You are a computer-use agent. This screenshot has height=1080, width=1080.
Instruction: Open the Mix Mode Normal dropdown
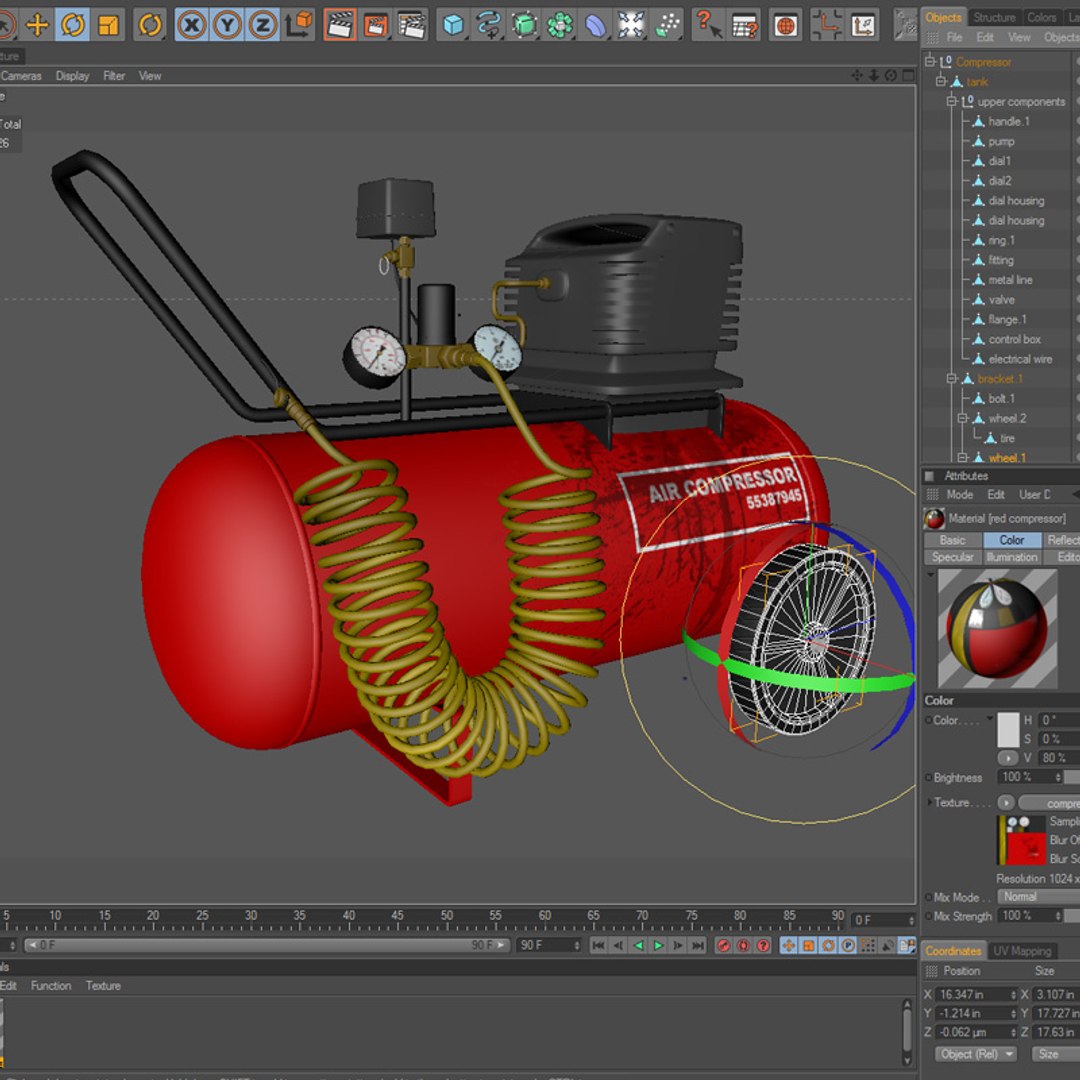pyautogui.click(x=1039, y=897)
